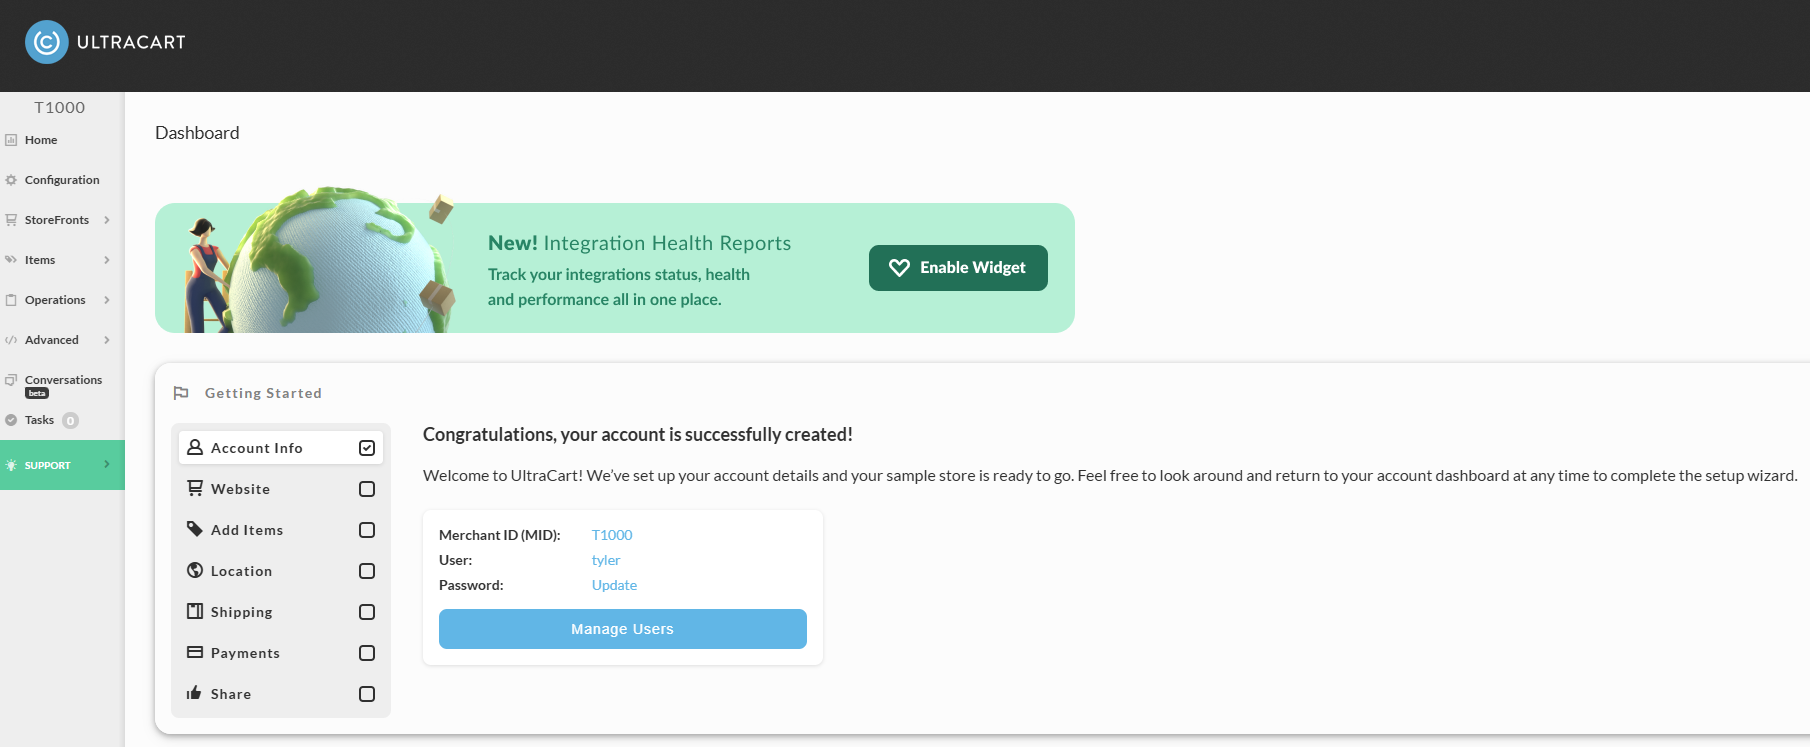The image size is (1810, 747).
Task: Click the Shipping box icon
Action: [195, 611]
